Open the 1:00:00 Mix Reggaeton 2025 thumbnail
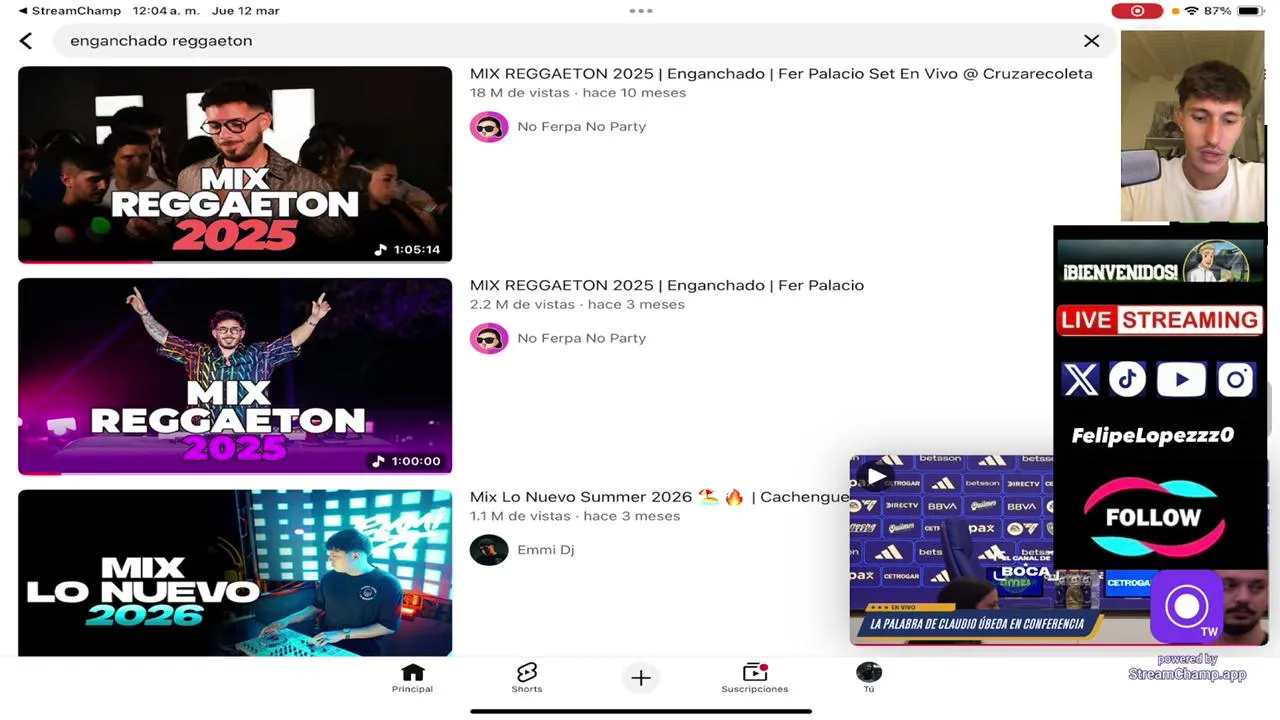The width and height of the screenshot is (1280, 720). click(x=235, y=376)
